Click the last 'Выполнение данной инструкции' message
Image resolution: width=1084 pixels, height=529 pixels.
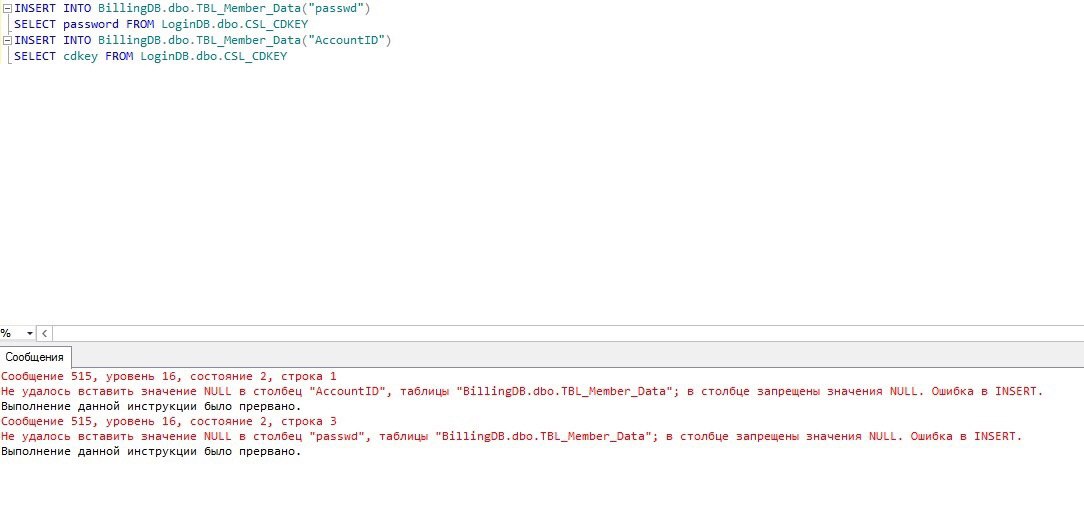[151, 452]
